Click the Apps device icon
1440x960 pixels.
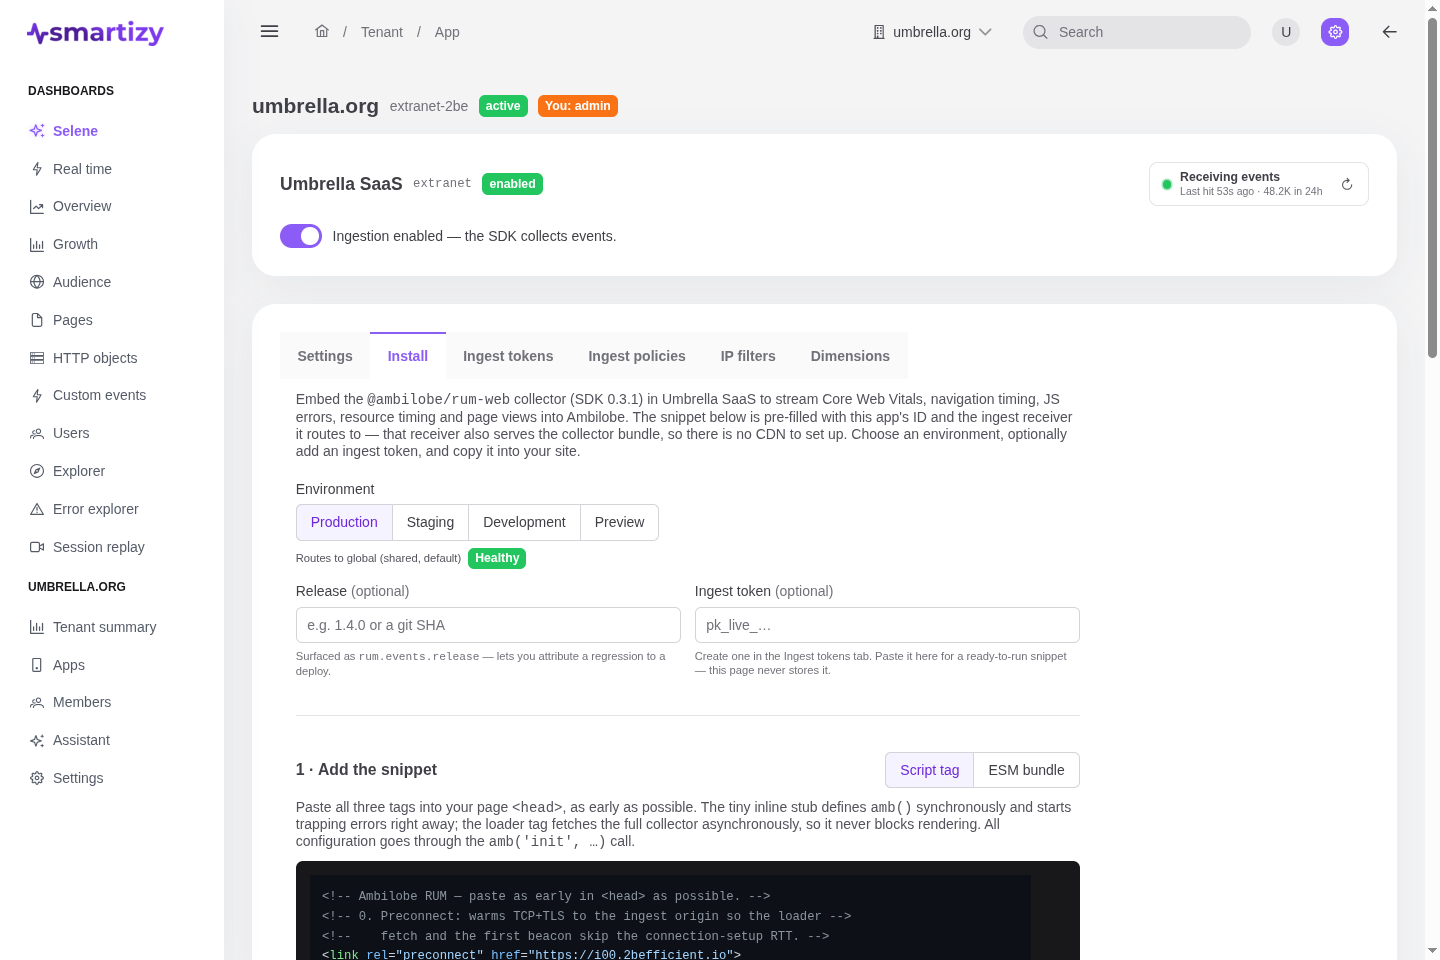tap(37, 665)
